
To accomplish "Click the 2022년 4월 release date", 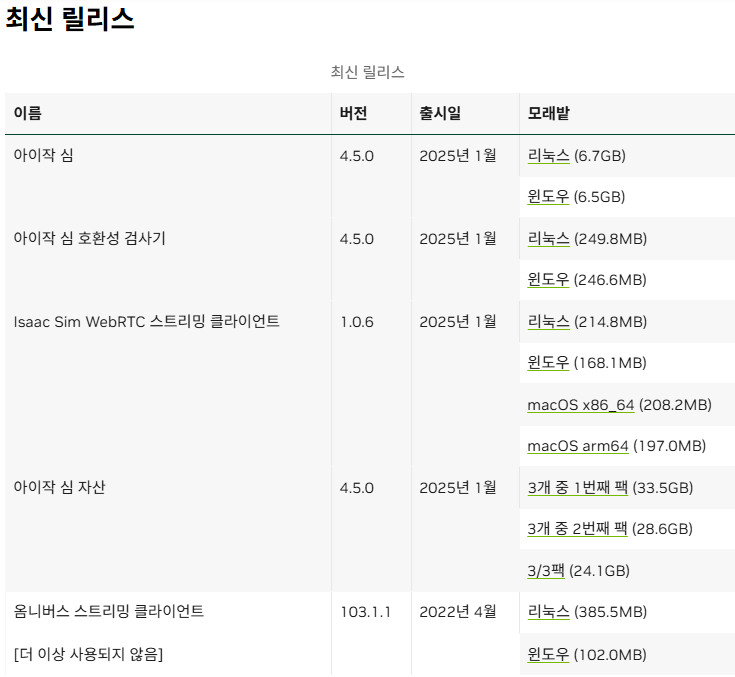I will coord(458,611).
